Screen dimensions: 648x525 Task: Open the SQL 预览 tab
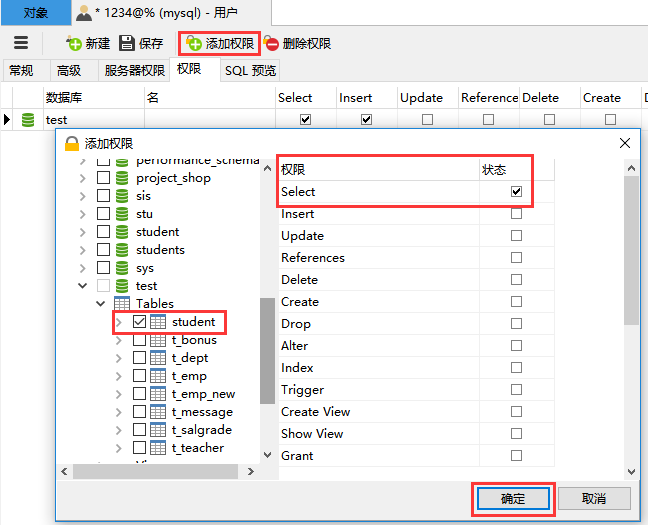(250, 70)
